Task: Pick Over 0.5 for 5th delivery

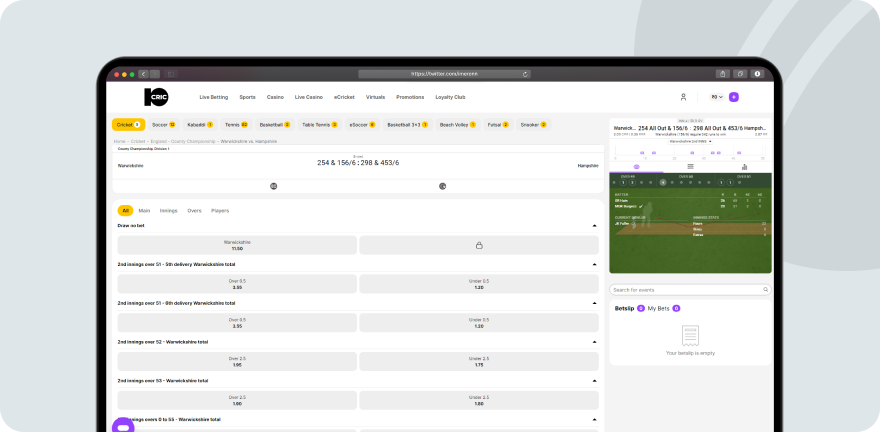Action: point(237,284)
